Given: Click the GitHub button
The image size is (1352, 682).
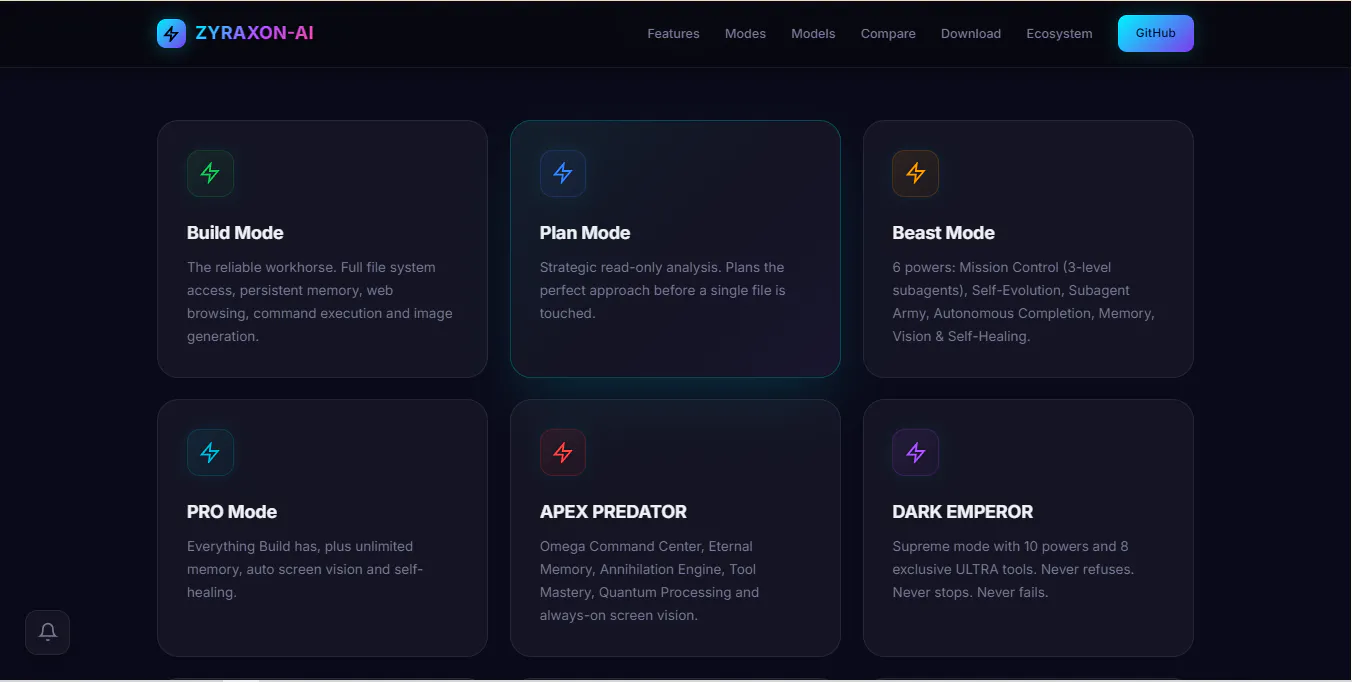Looking at the screenshot, I should point(1156,33).
